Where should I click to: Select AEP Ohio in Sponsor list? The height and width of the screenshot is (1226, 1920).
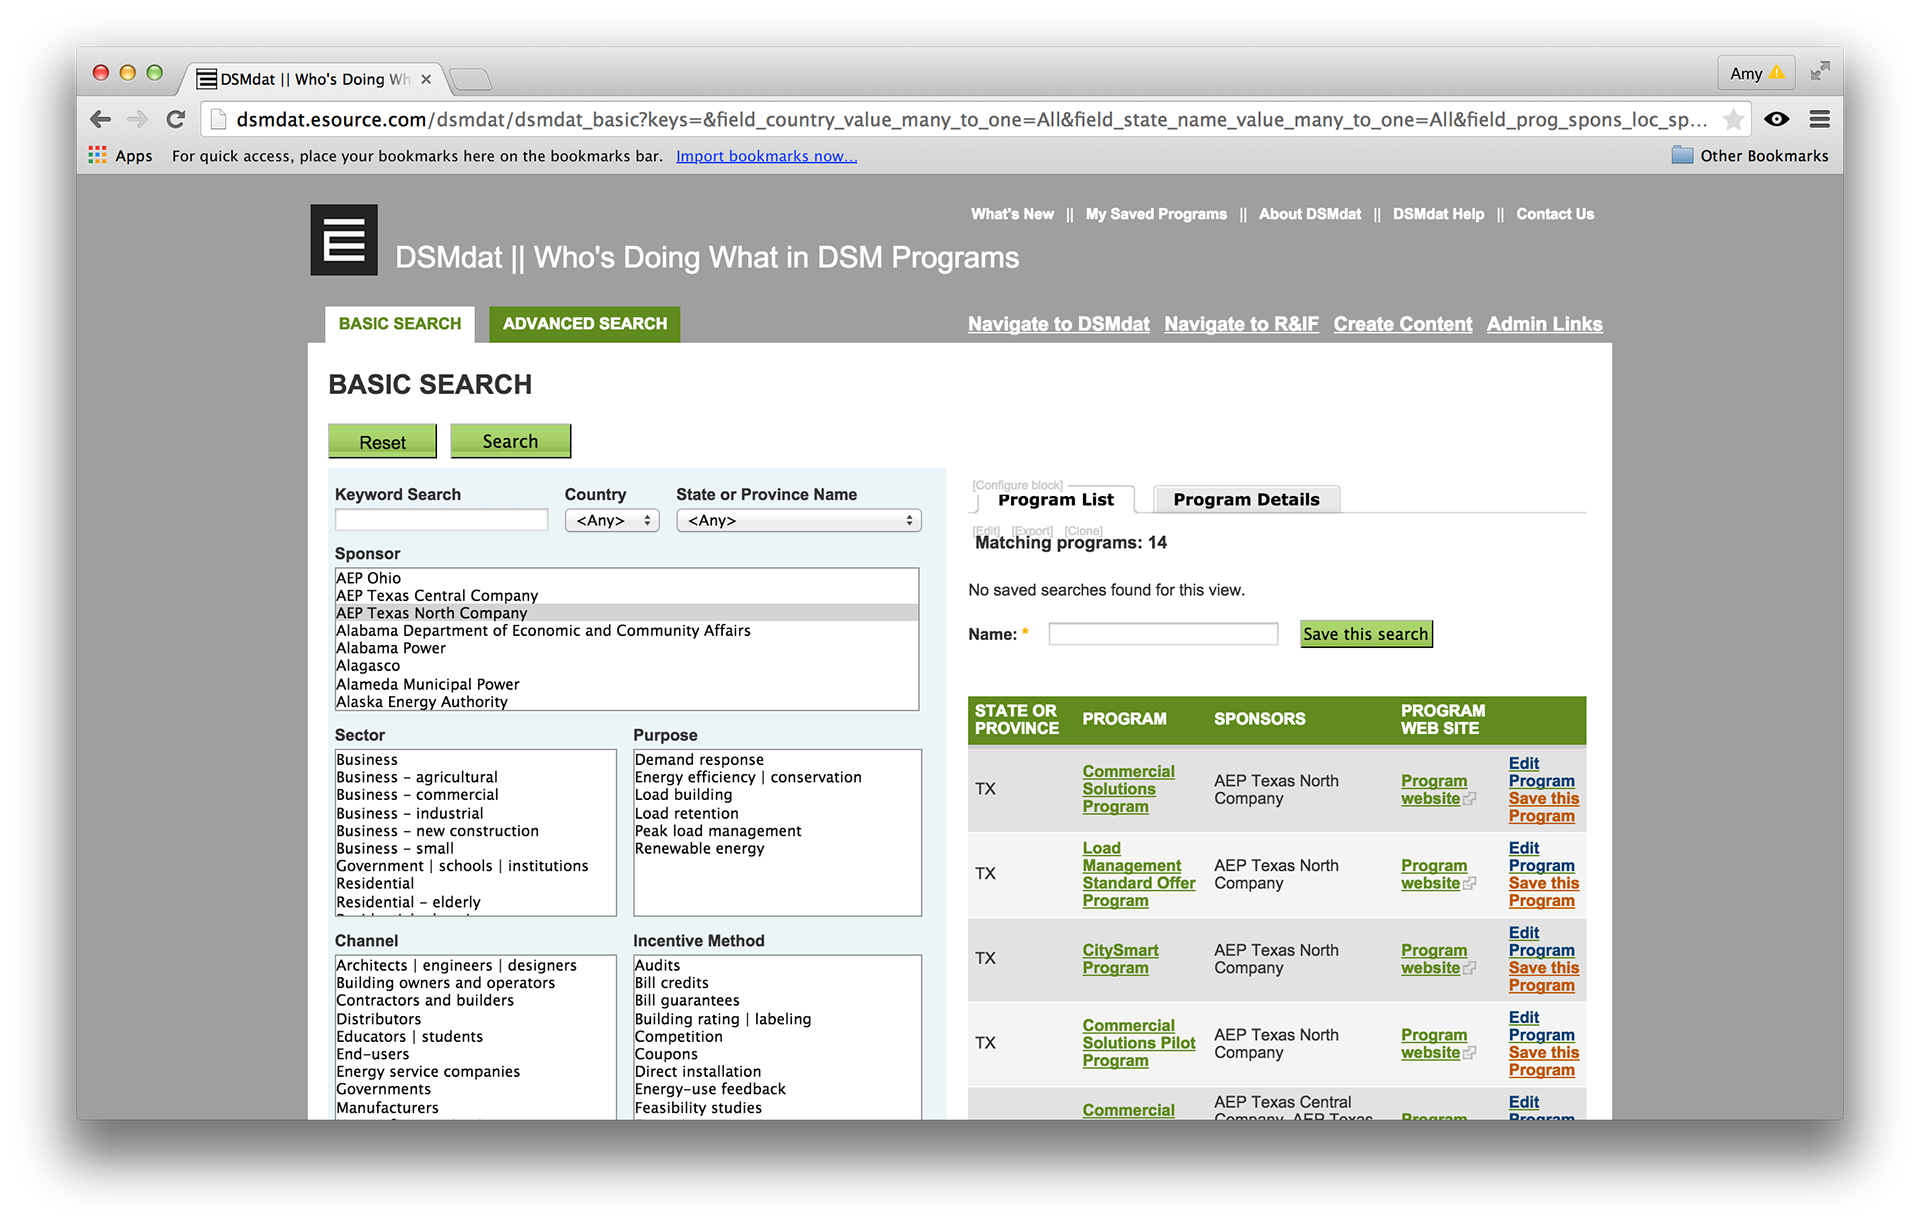[x=627, y=578]
